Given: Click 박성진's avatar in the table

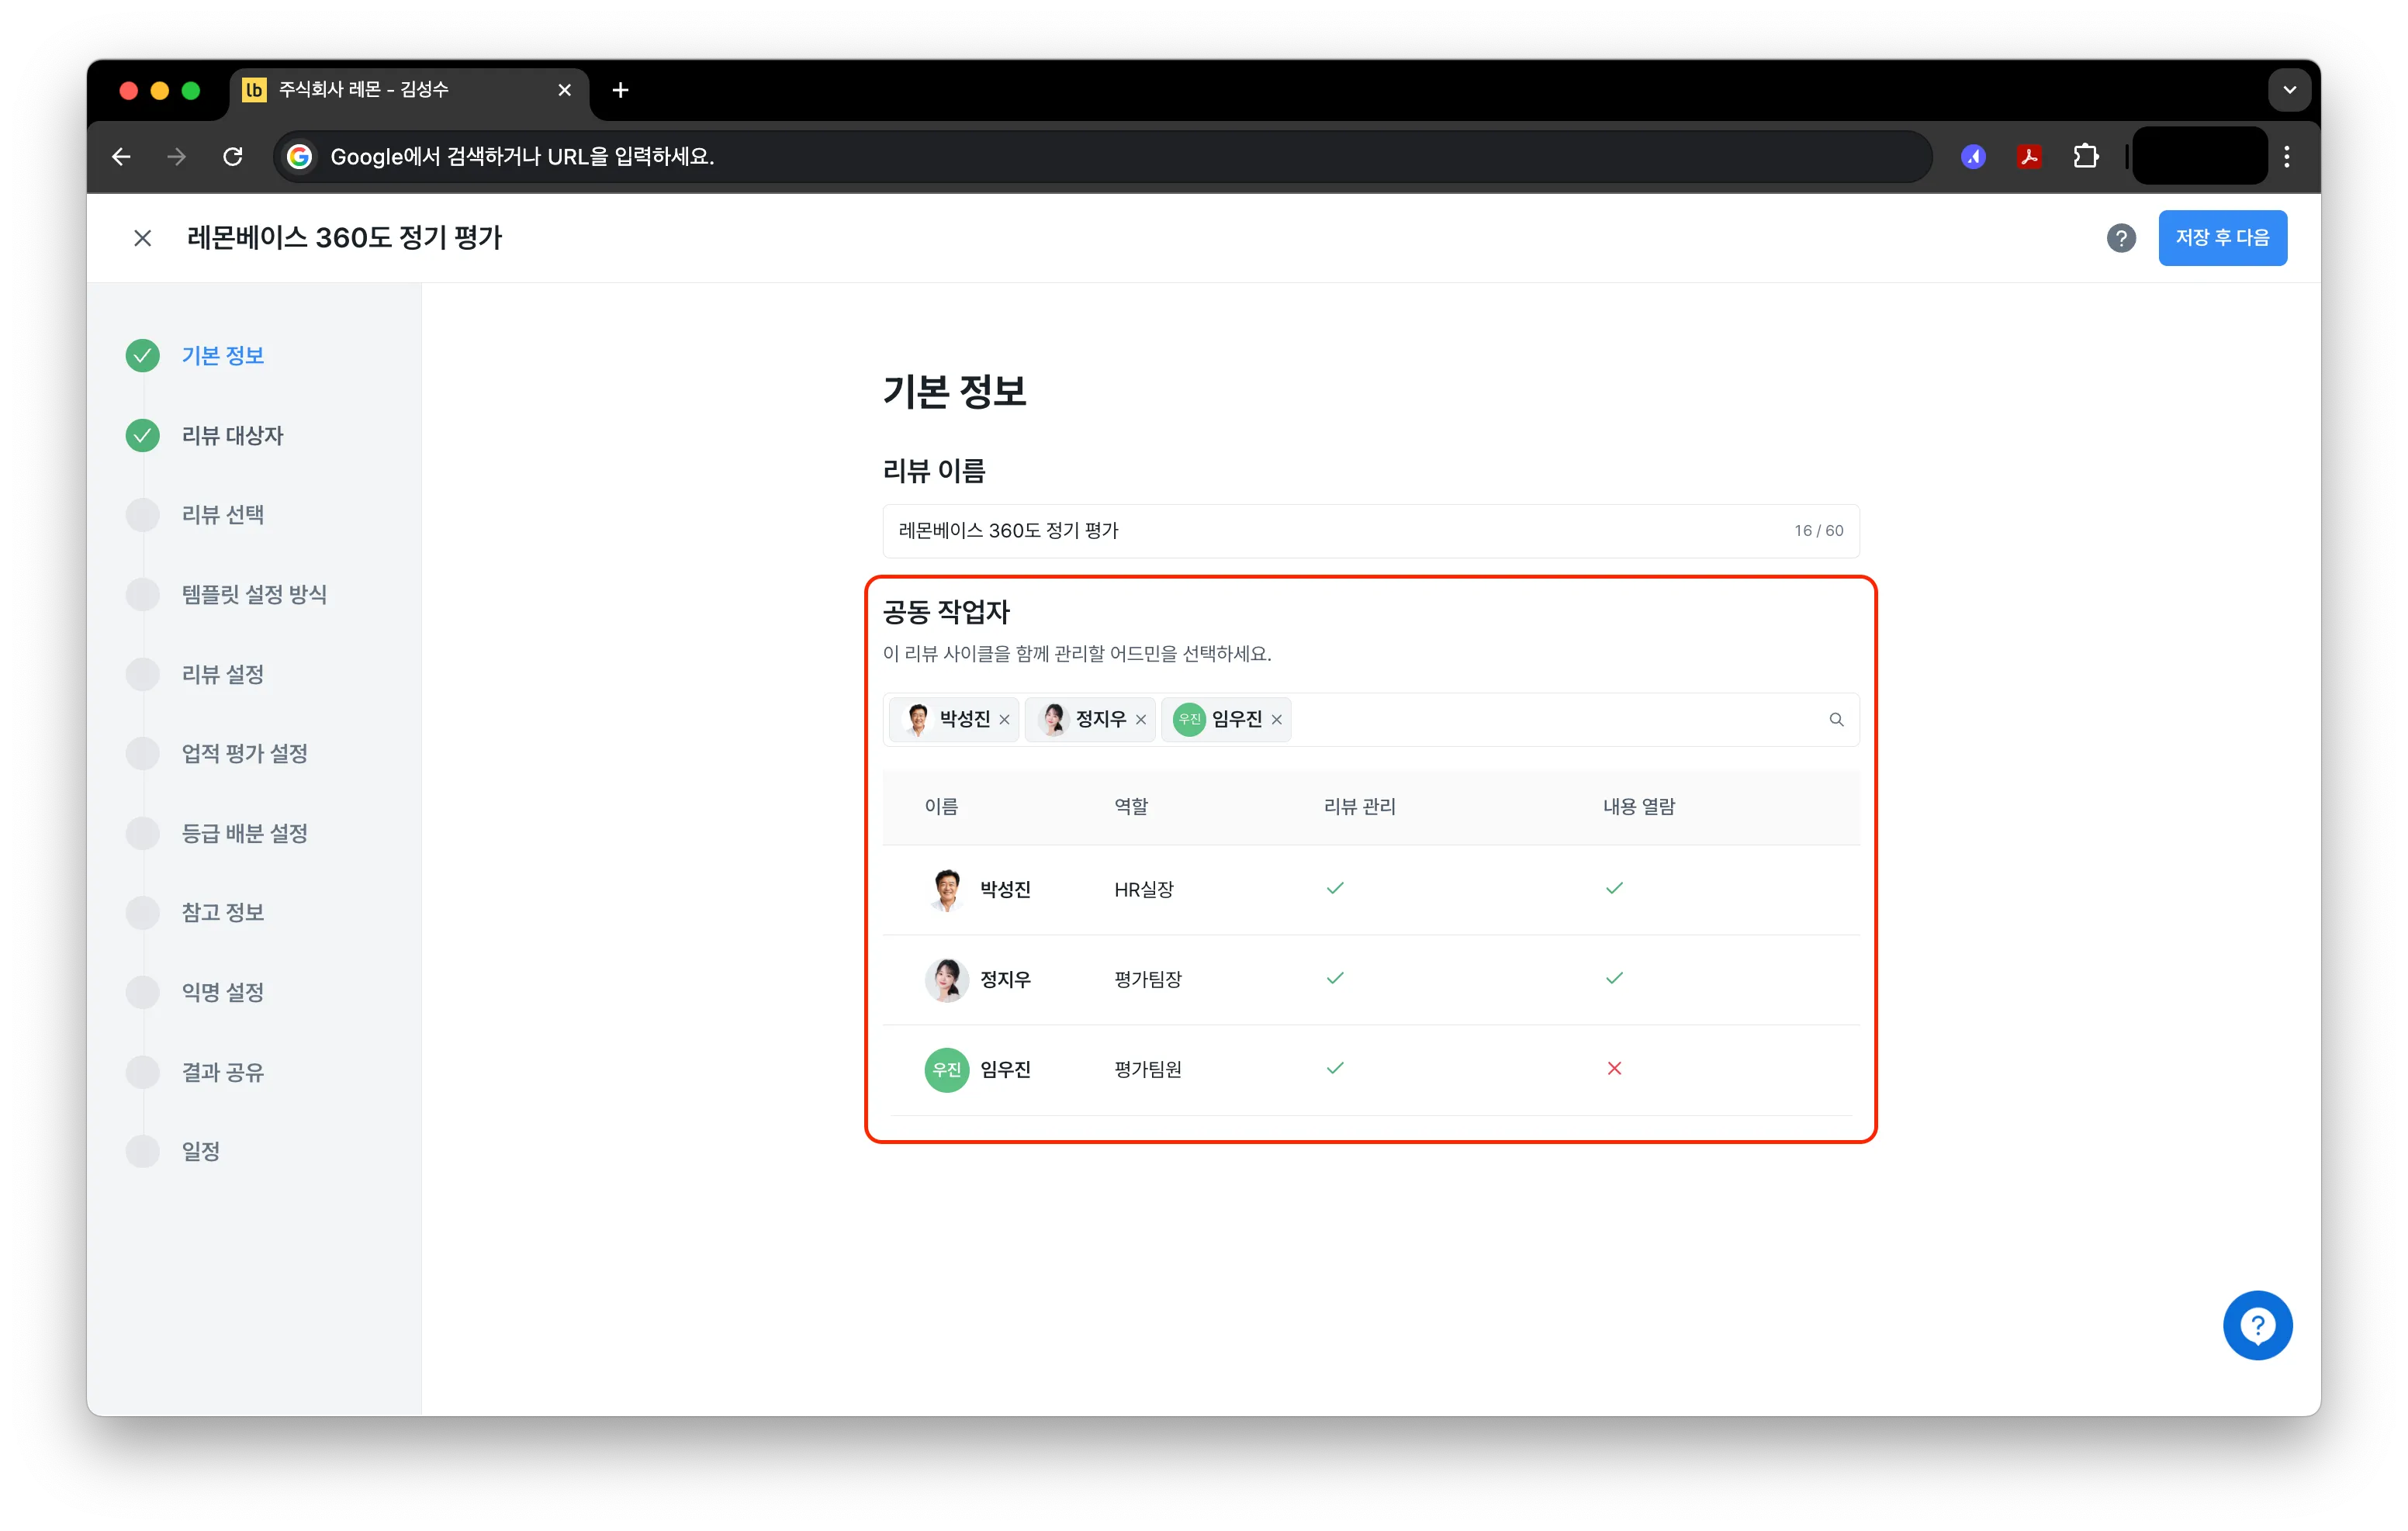Looking at the screenshot, I should pyautogui.click(x=946, y=890).
